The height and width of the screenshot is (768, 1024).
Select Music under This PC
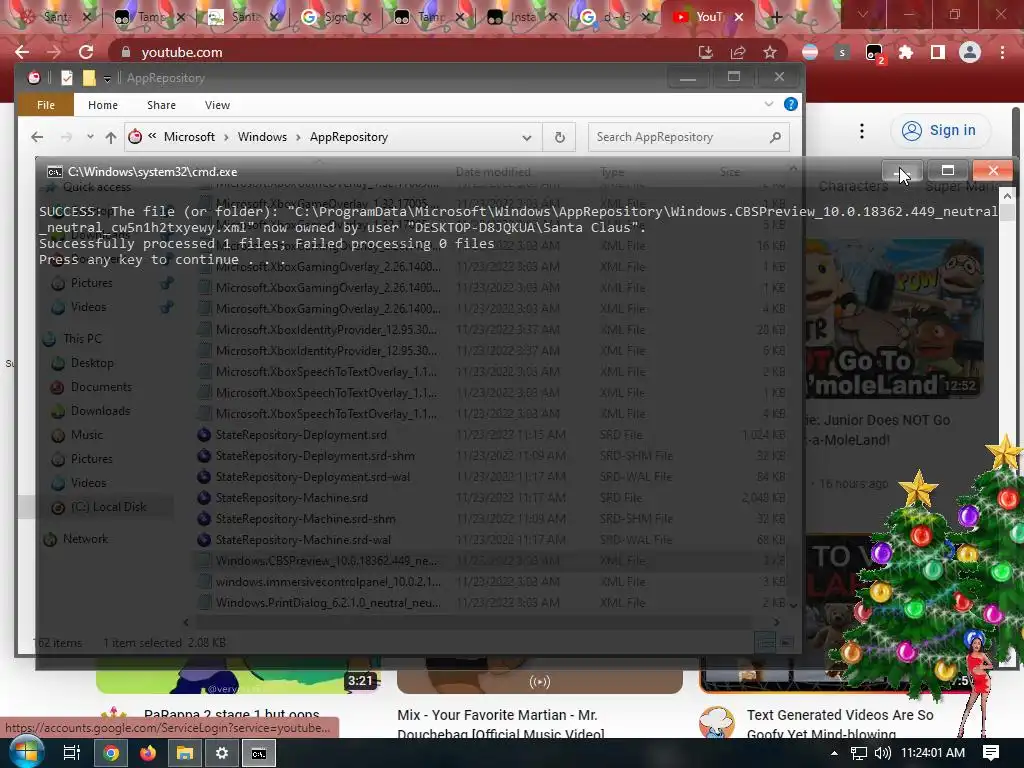coord(86,435)
